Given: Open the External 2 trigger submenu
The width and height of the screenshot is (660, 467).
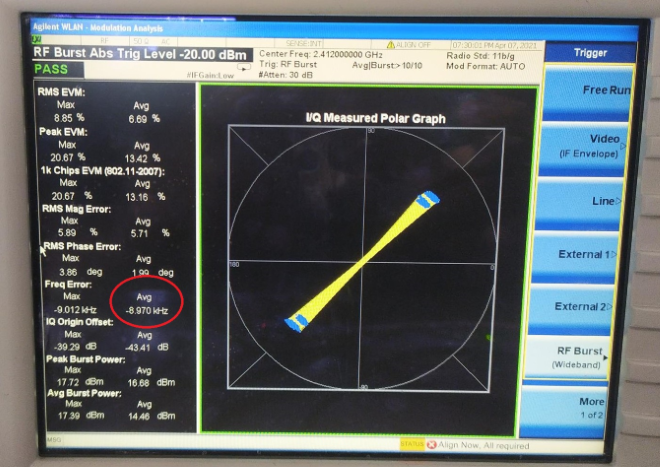Looking at the screenshot, I should point(590,306).
